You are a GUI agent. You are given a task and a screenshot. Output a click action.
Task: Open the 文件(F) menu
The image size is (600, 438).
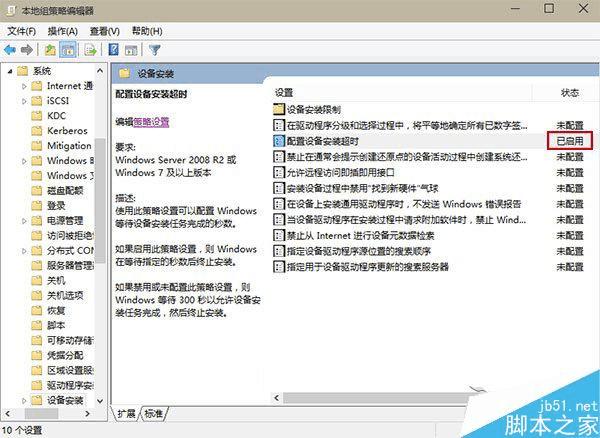pos(21,31)
